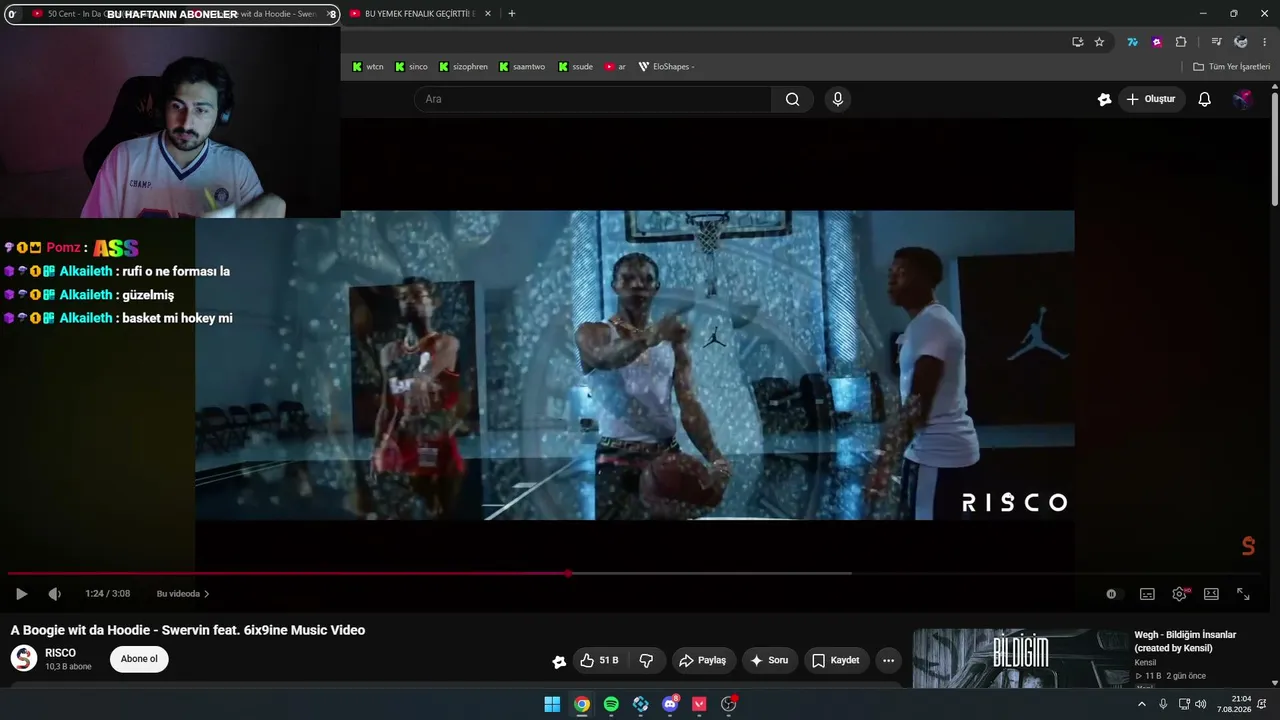Open the Soru ask button
Viewport: 1280px width, 720px height.
tap(770, 660)
